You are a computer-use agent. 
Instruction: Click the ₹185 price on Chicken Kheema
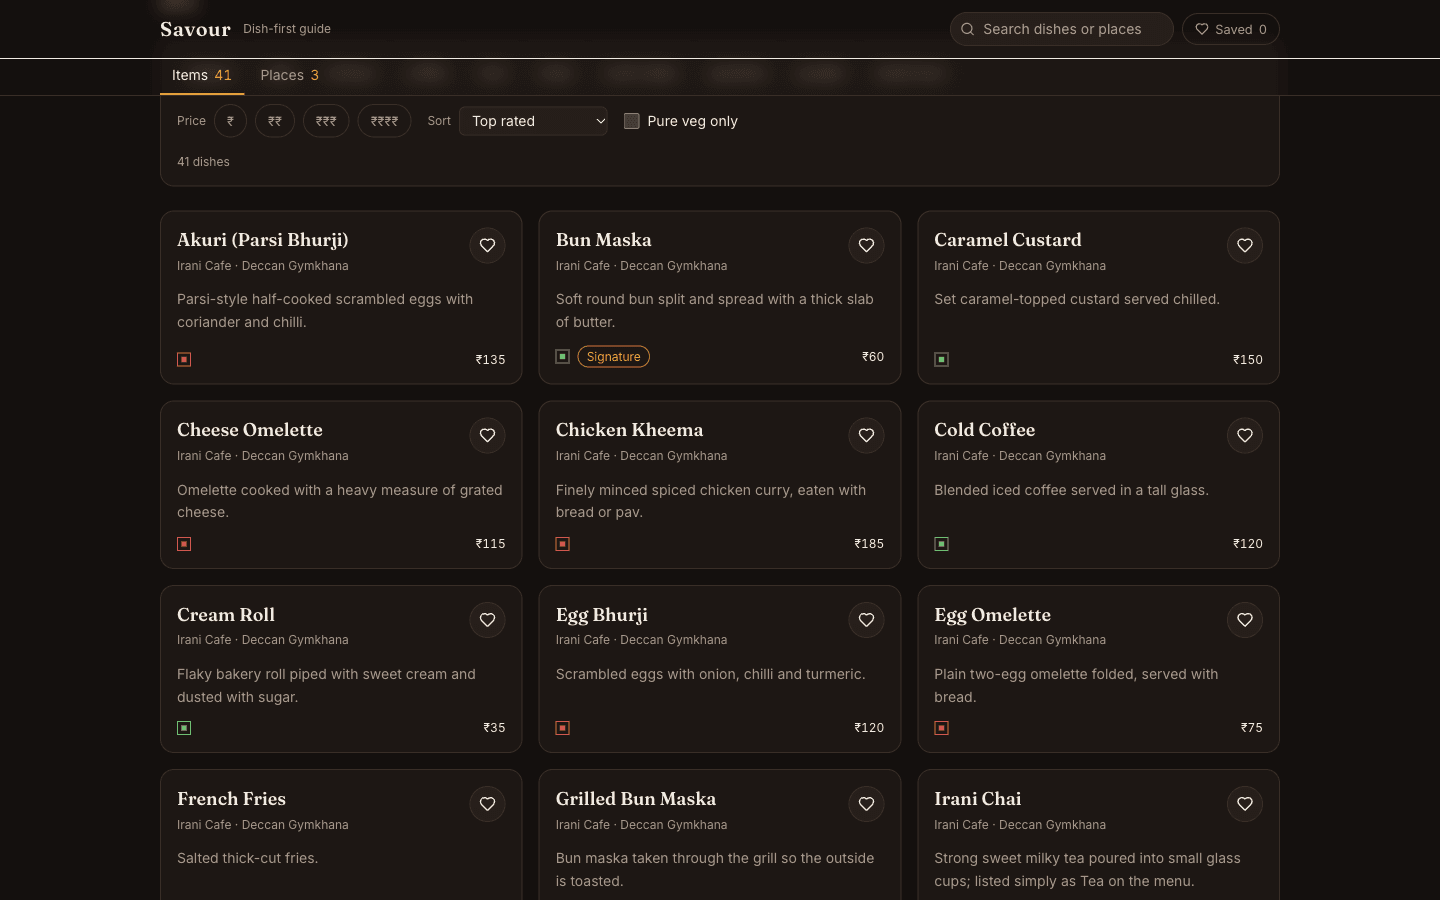coord(869,544)
